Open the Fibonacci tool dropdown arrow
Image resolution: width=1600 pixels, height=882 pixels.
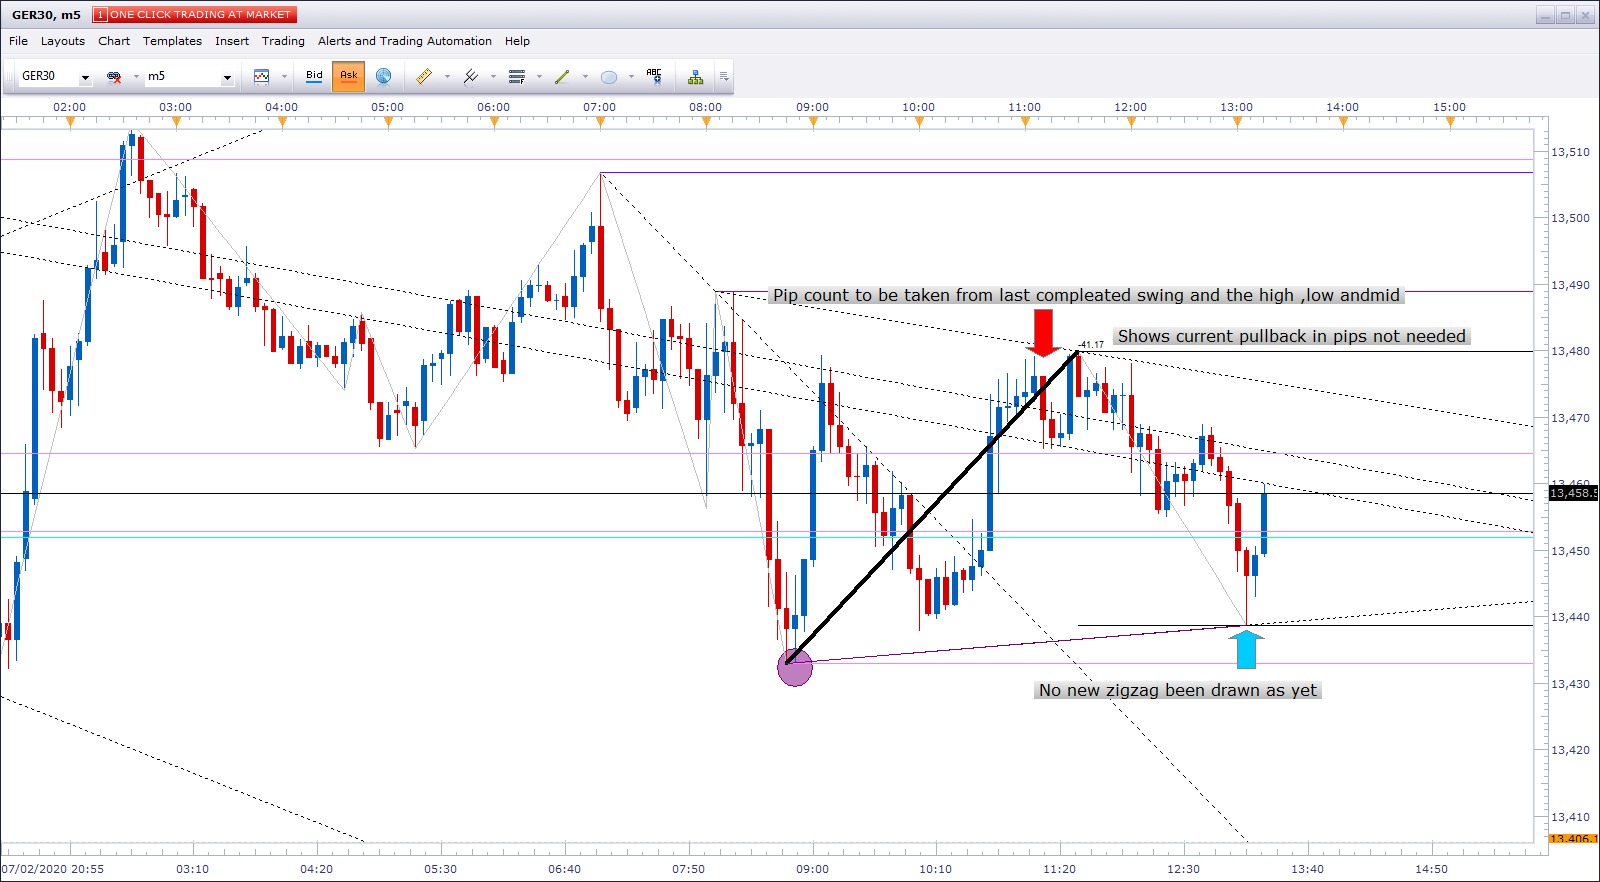[539, 76]
